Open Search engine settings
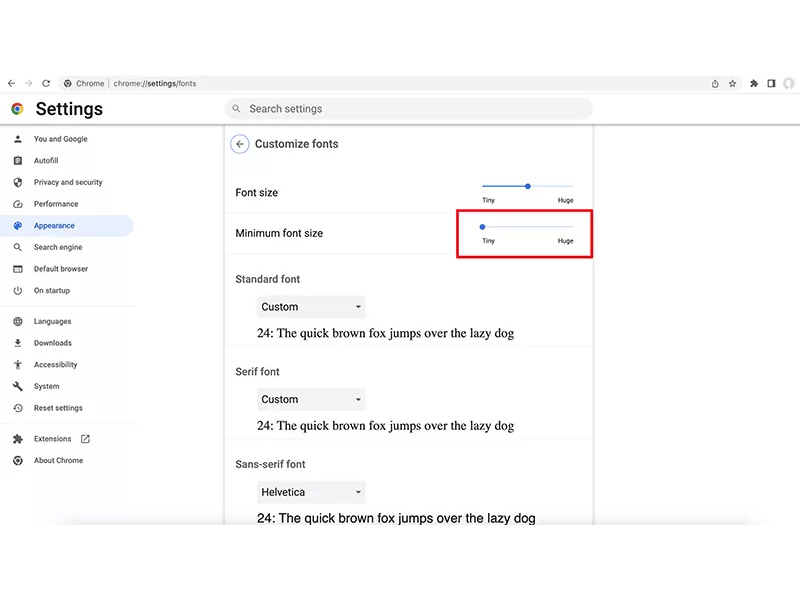800x600 pixels. pyautogui.click(x=58, y=247)
